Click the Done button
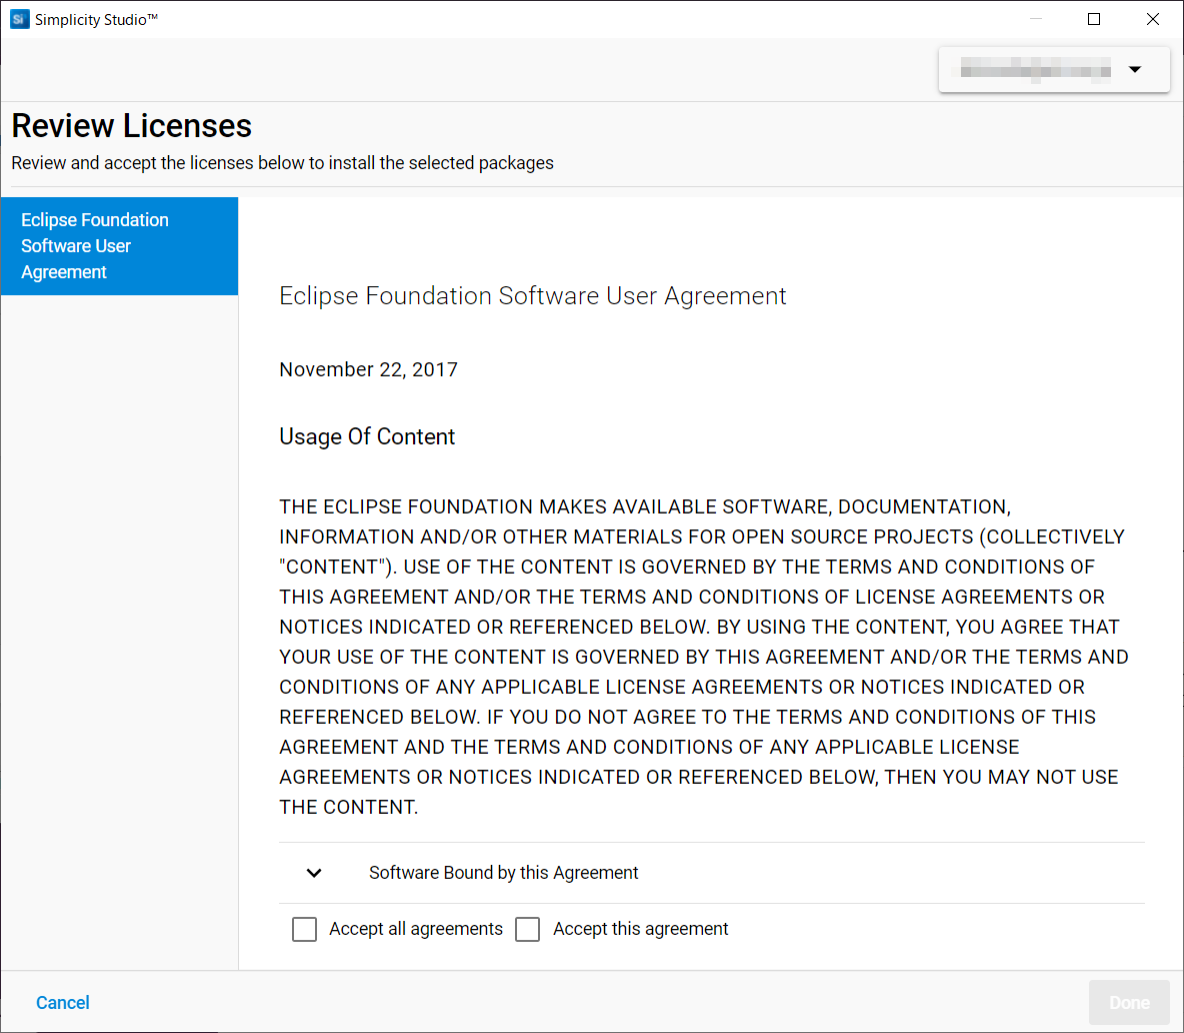The image size is (1184, 1033). tap(1129, 1002)
